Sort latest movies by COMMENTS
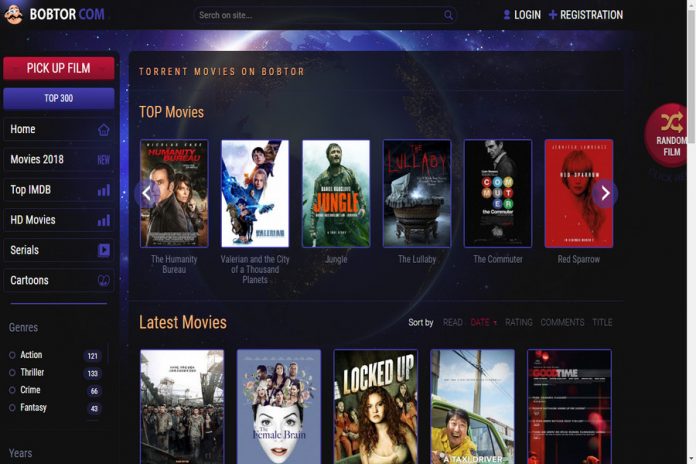 (x=562, y=322)
